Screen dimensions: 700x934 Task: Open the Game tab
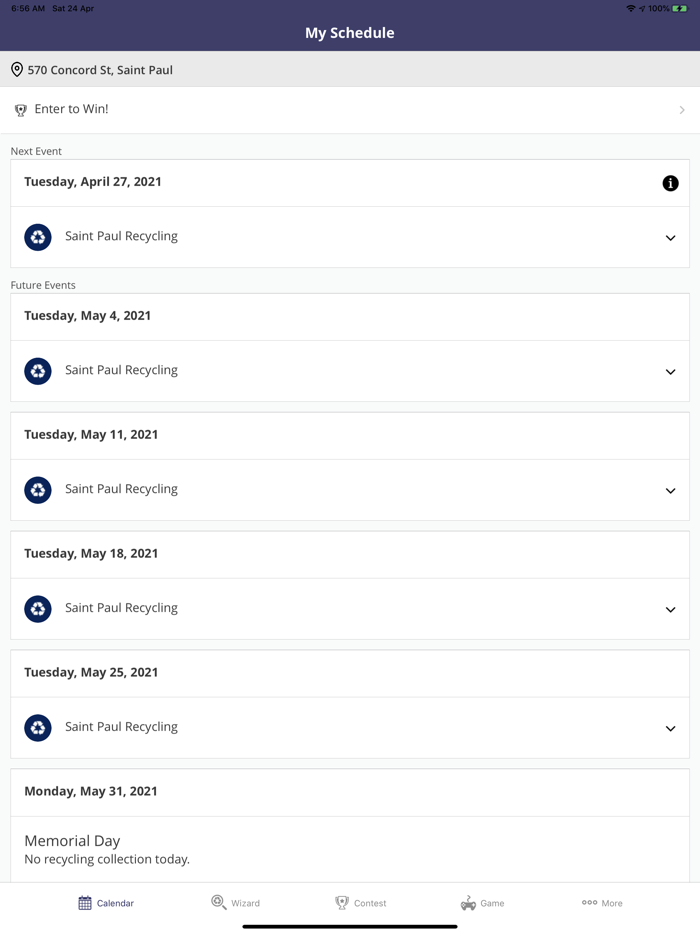coord(482,903)
